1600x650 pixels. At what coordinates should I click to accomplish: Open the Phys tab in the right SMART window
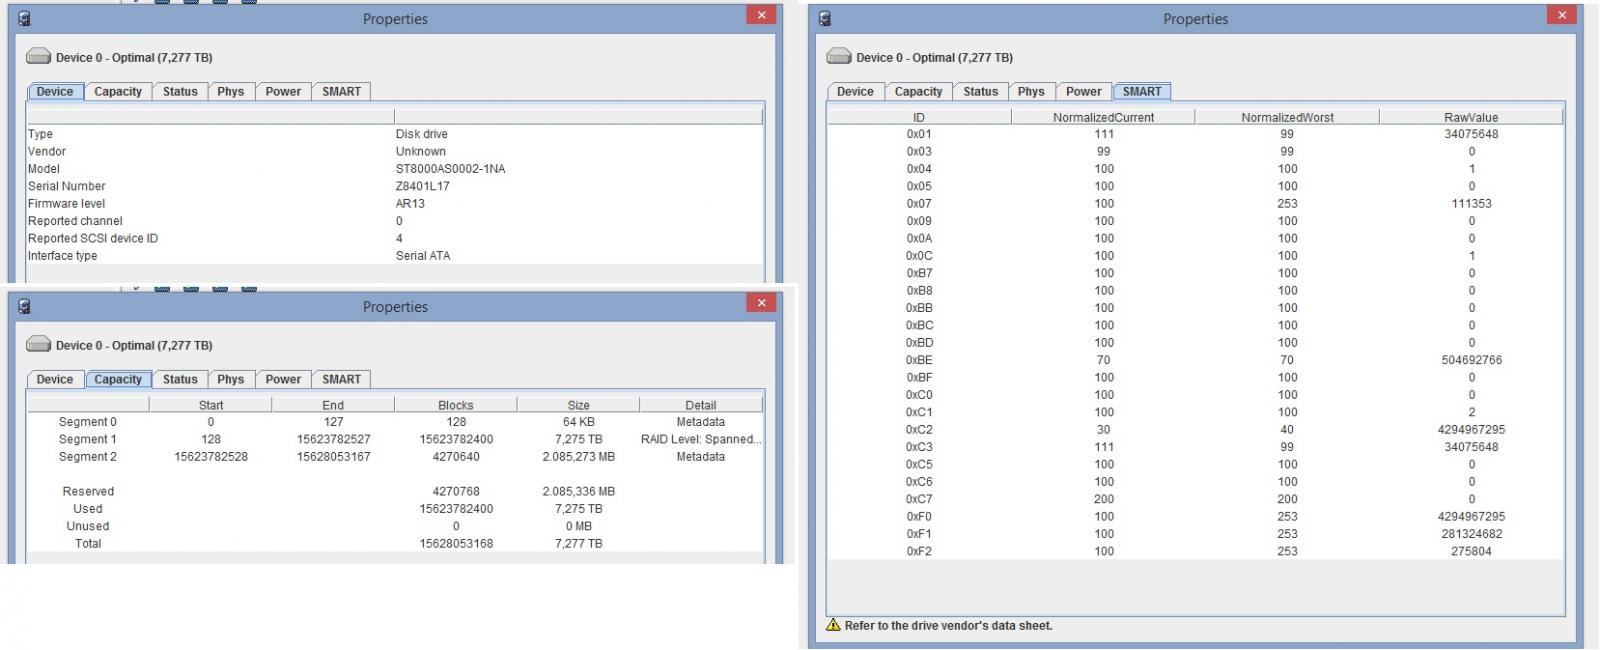(x=1031, y=91)
